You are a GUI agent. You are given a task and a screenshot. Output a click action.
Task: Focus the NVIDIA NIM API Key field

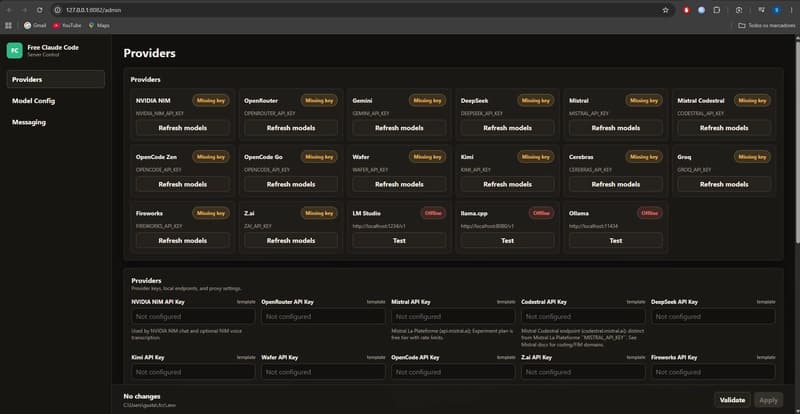[x=193, y=316]
